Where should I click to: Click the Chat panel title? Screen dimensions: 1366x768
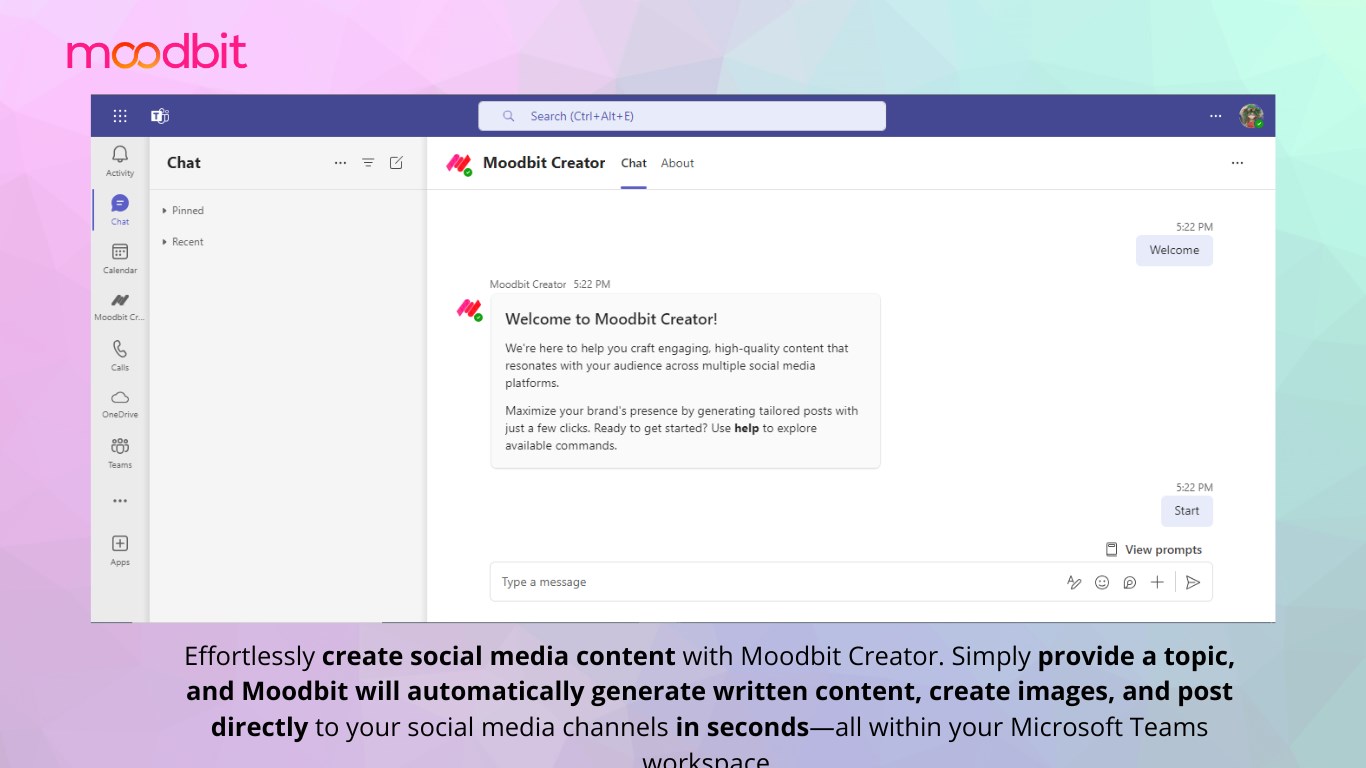click(x=184, y=163)
